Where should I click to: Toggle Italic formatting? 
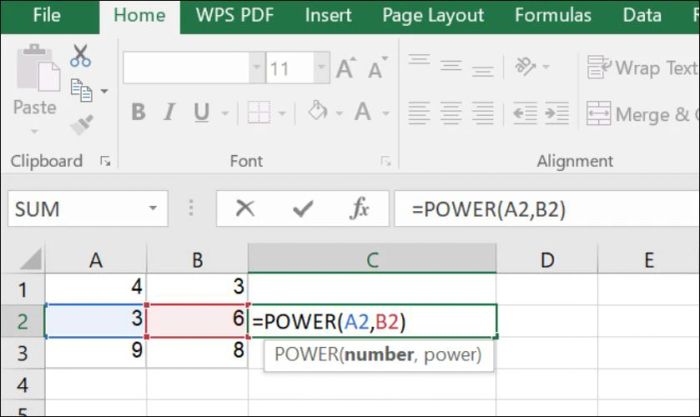(x=170, y=112)
